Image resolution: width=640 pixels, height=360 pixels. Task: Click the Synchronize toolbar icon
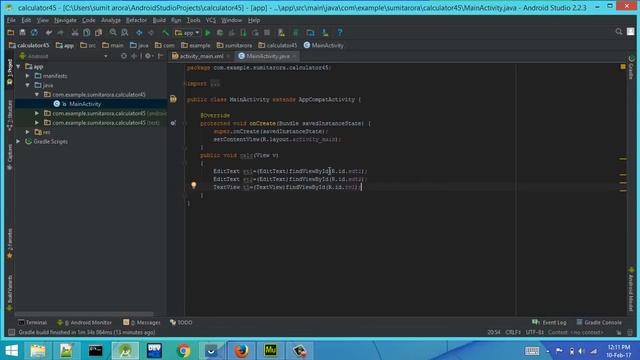[x=34, y=33]
